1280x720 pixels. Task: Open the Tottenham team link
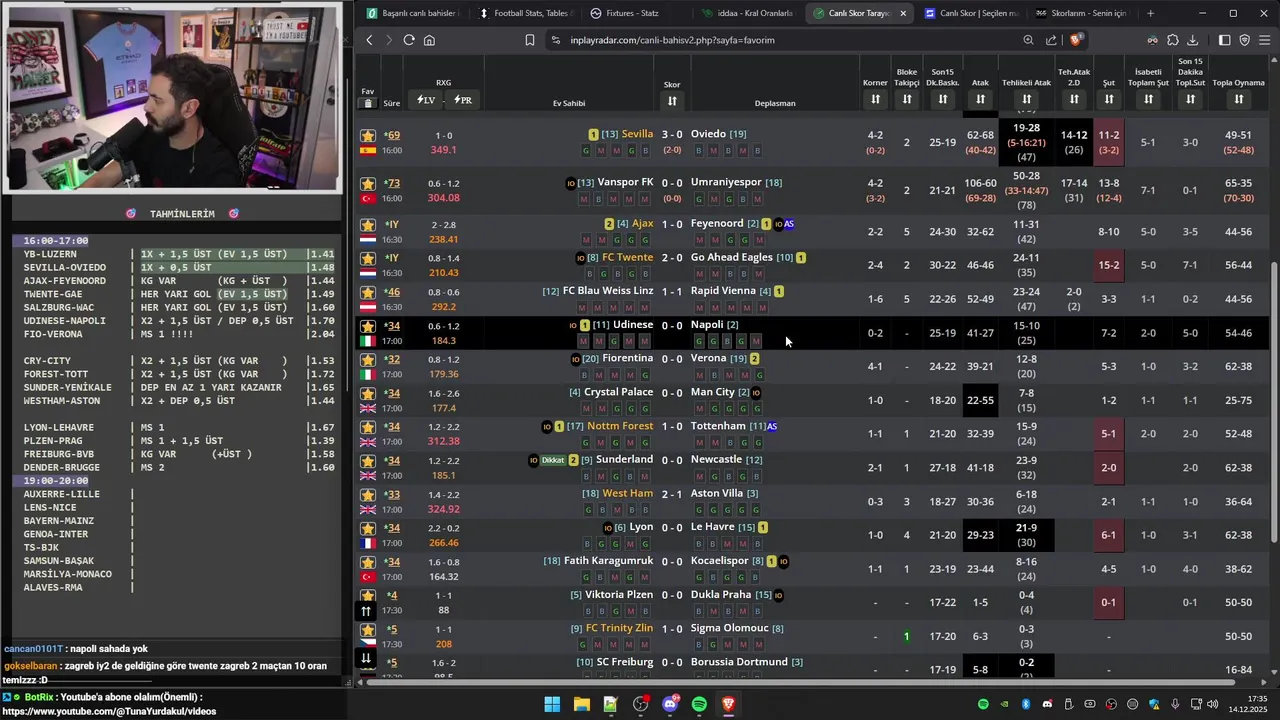click(x=718, y=426)
